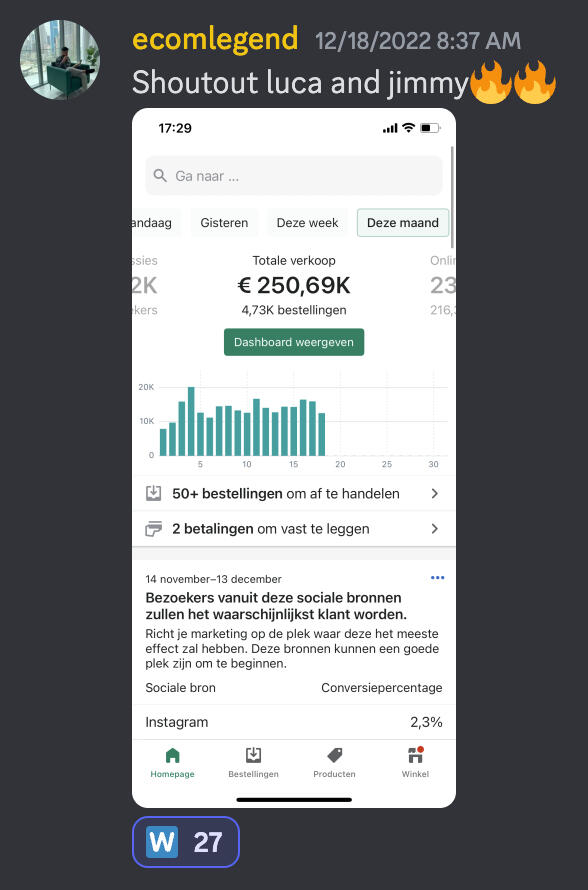Expand 50+ bestellingen om af te handelen chevron
This screenshot has width=588, height=890.
(x=435, y=494)
